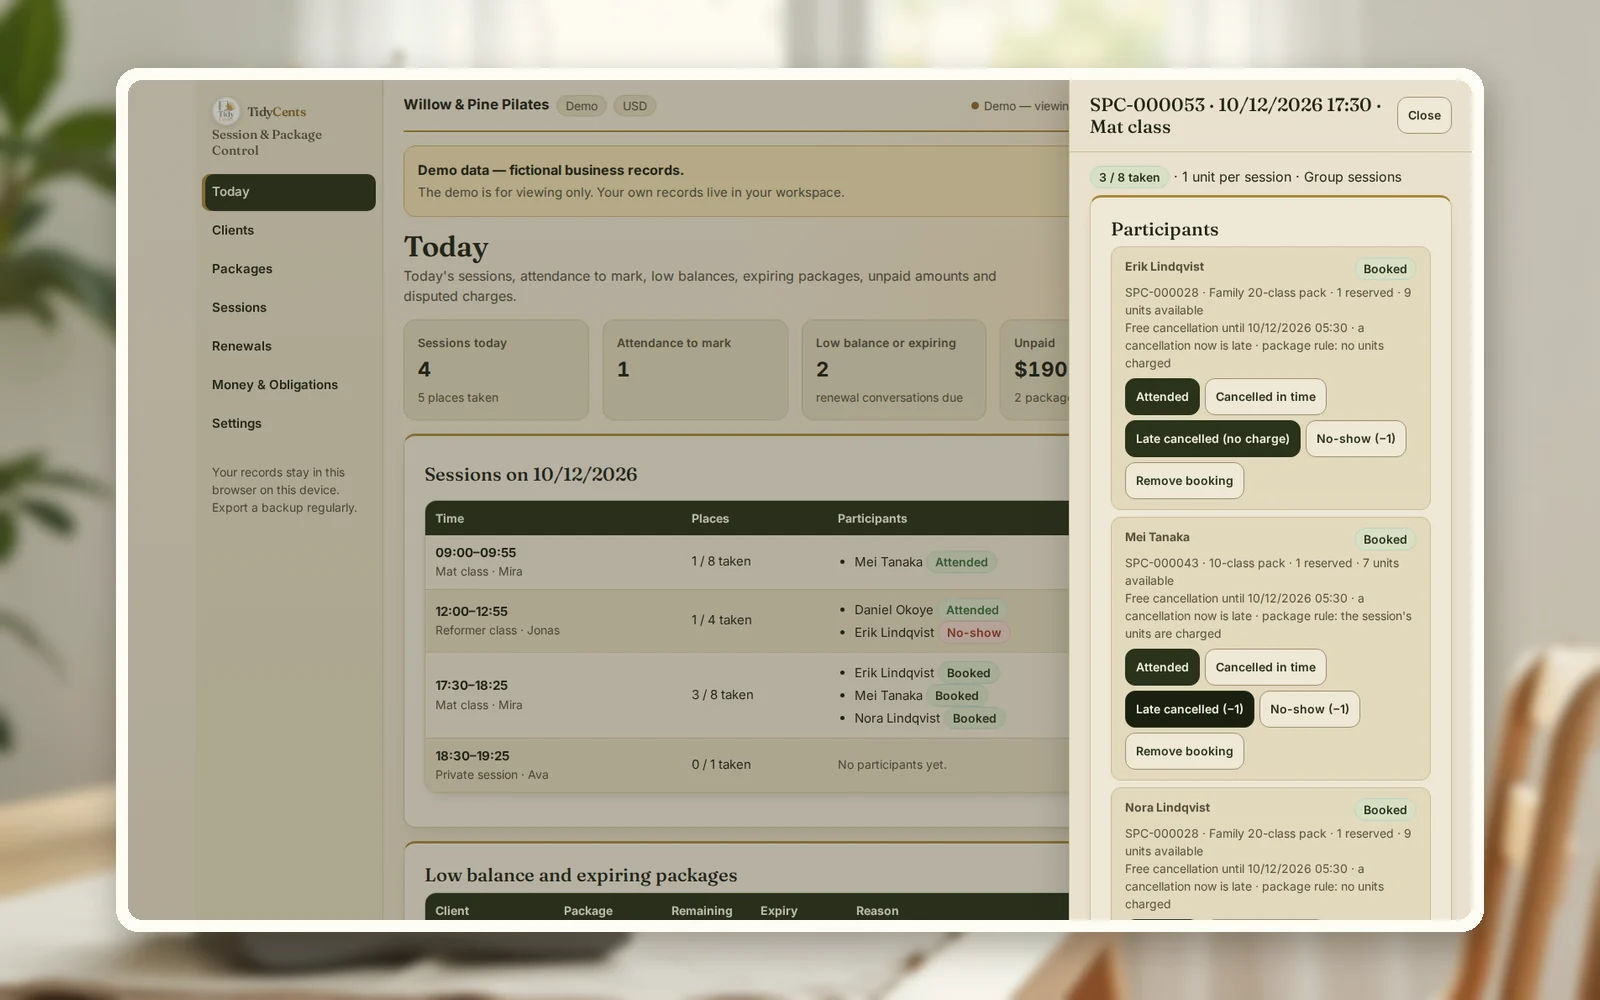The width and height of the screenshot is (1600, 1000).
Task: Click the Time column header
Action: click(x=450, y=519)
